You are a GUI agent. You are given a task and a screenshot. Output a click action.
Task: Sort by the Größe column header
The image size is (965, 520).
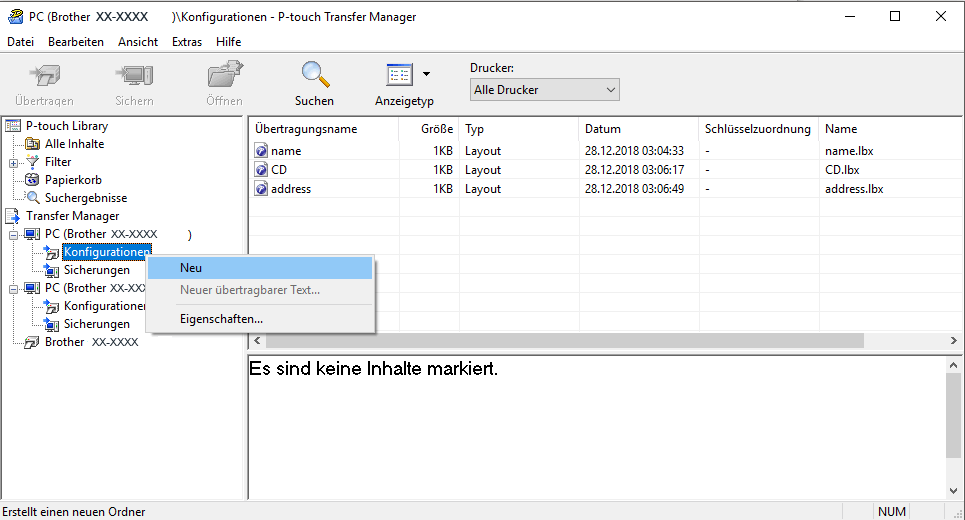(x=429, y=129)
